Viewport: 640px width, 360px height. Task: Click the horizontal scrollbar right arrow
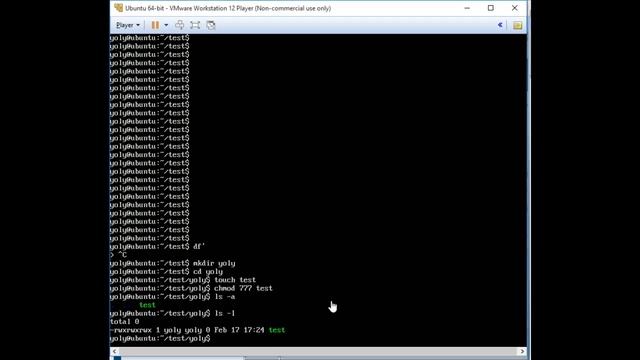point(522,351)
